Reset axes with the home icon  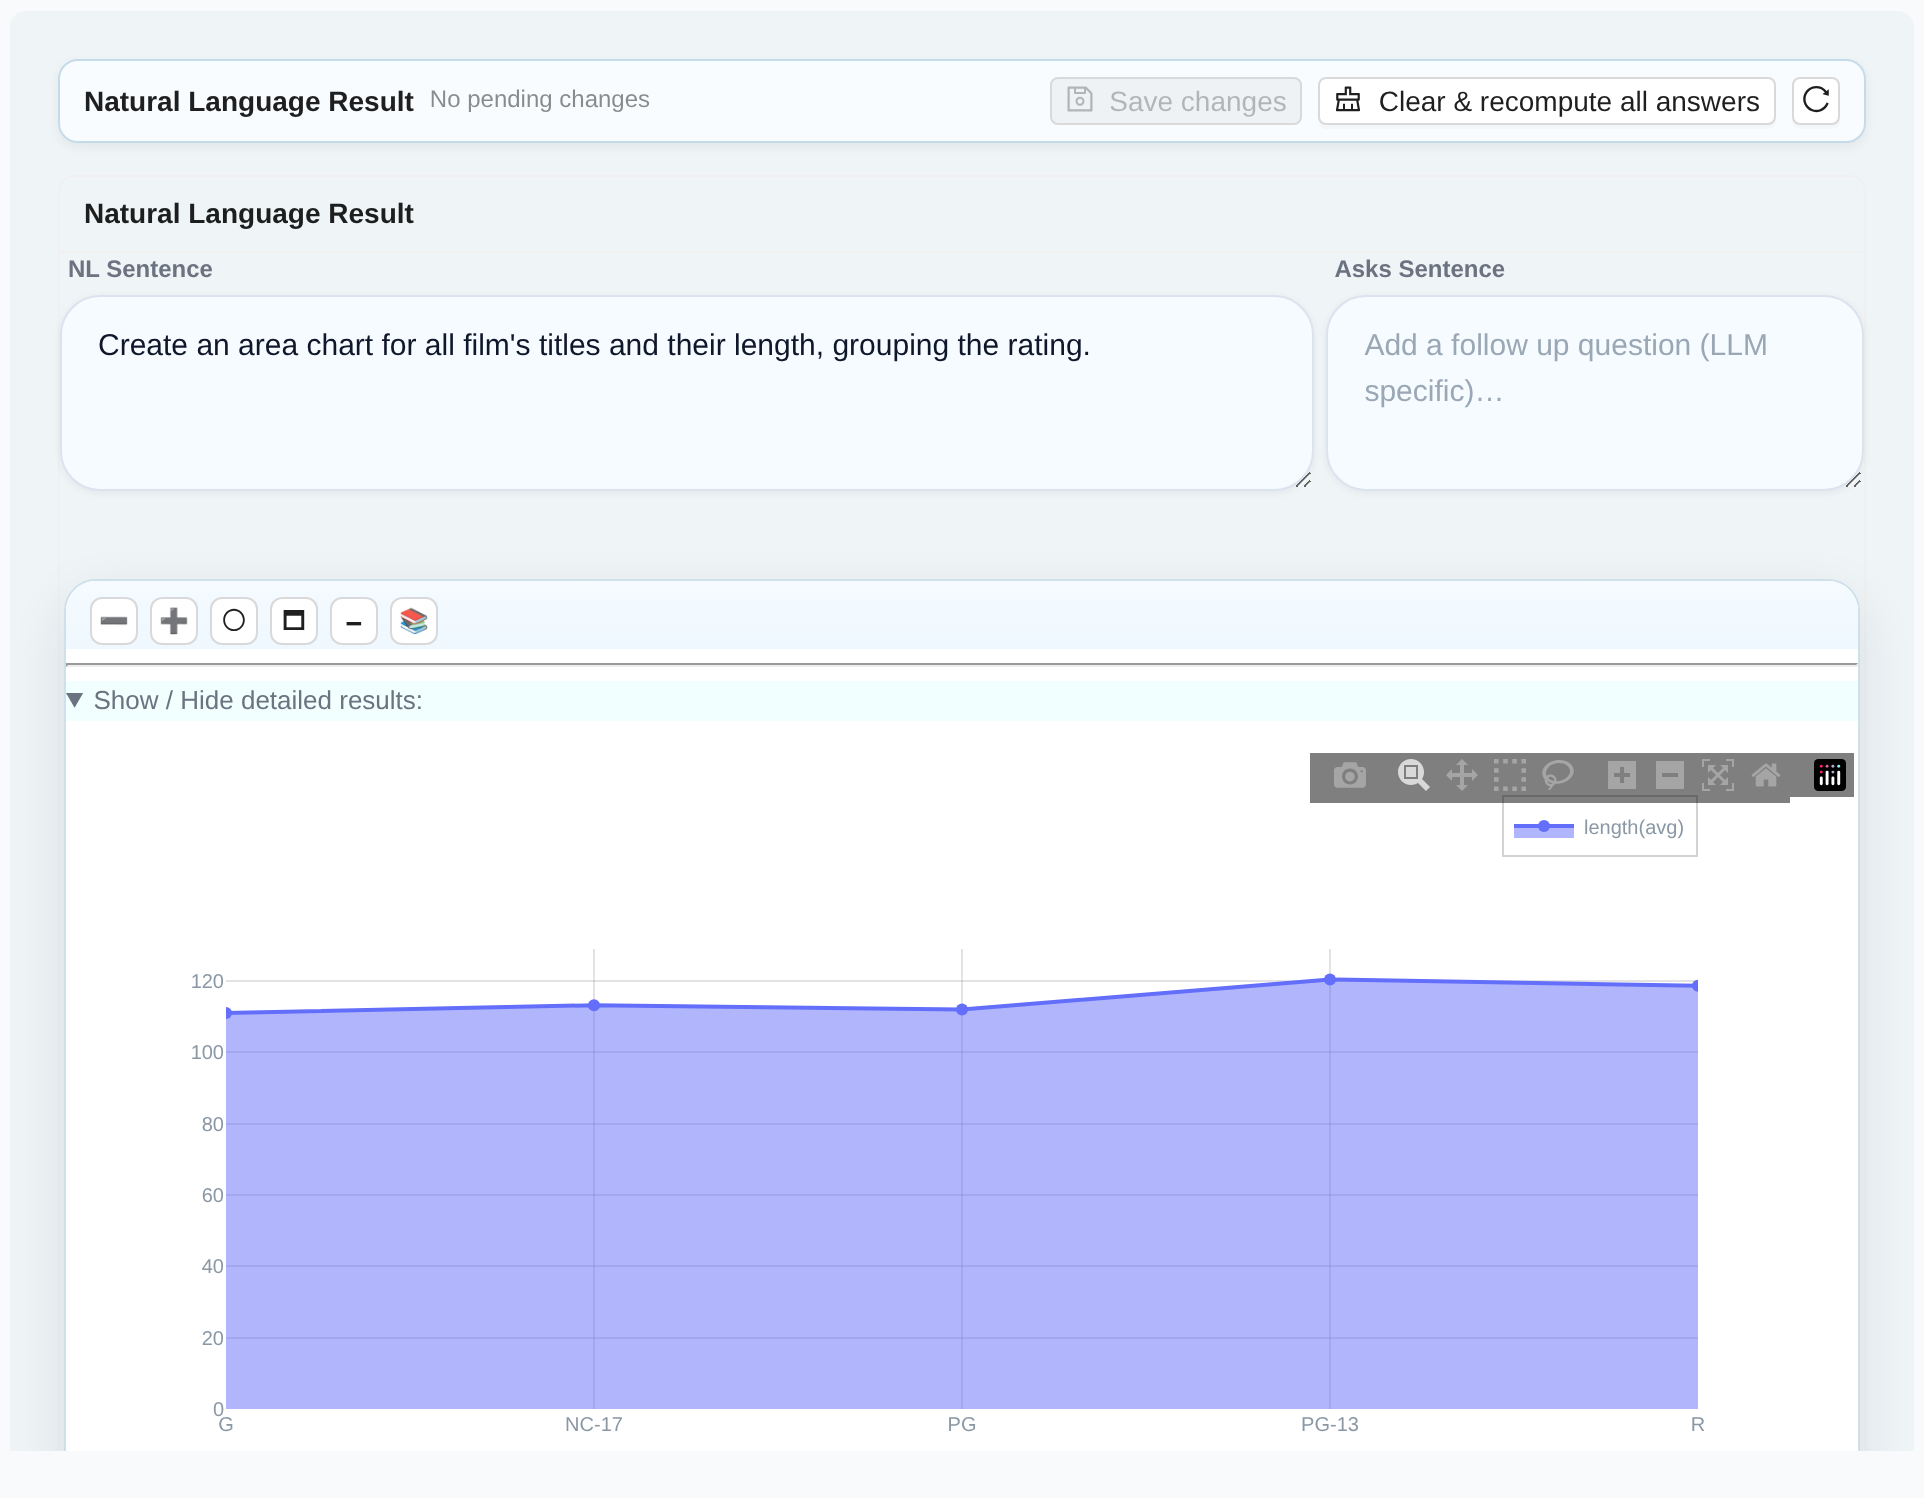pos(1766,775)
